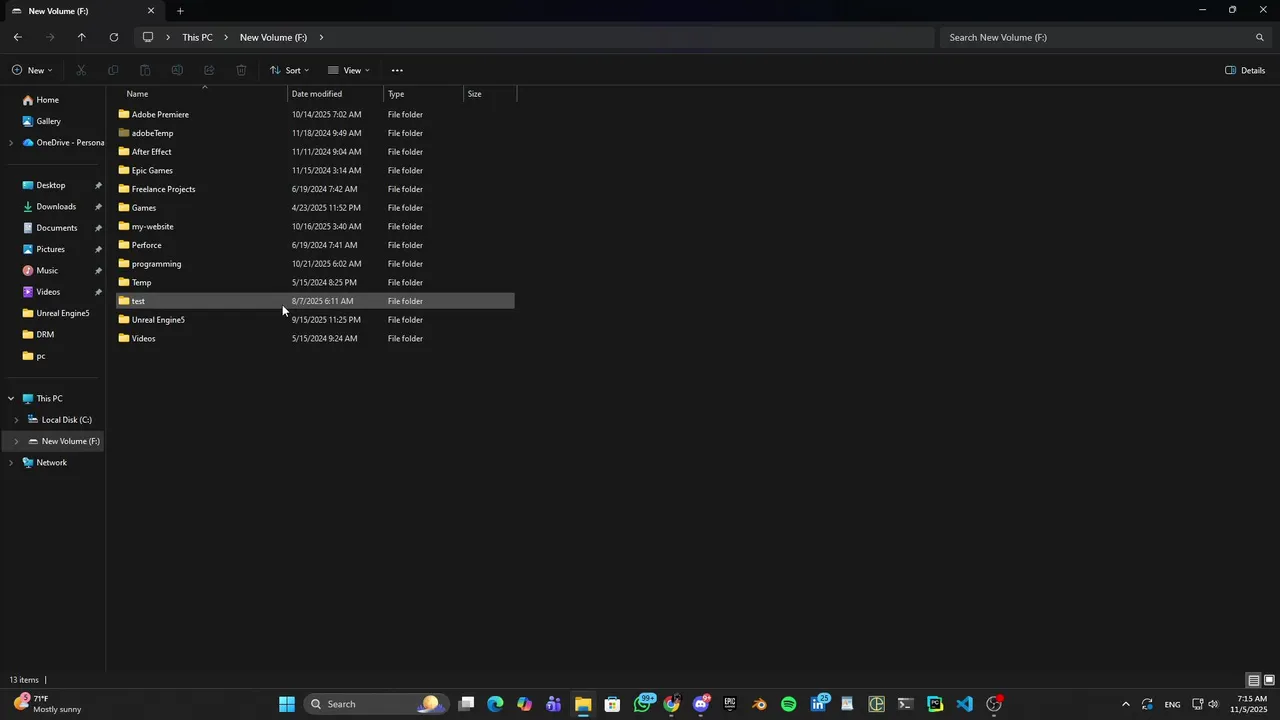Open the pinned Pictures folder
Image resolution: width=1280 pixels, height=720 pixels.
50,249
